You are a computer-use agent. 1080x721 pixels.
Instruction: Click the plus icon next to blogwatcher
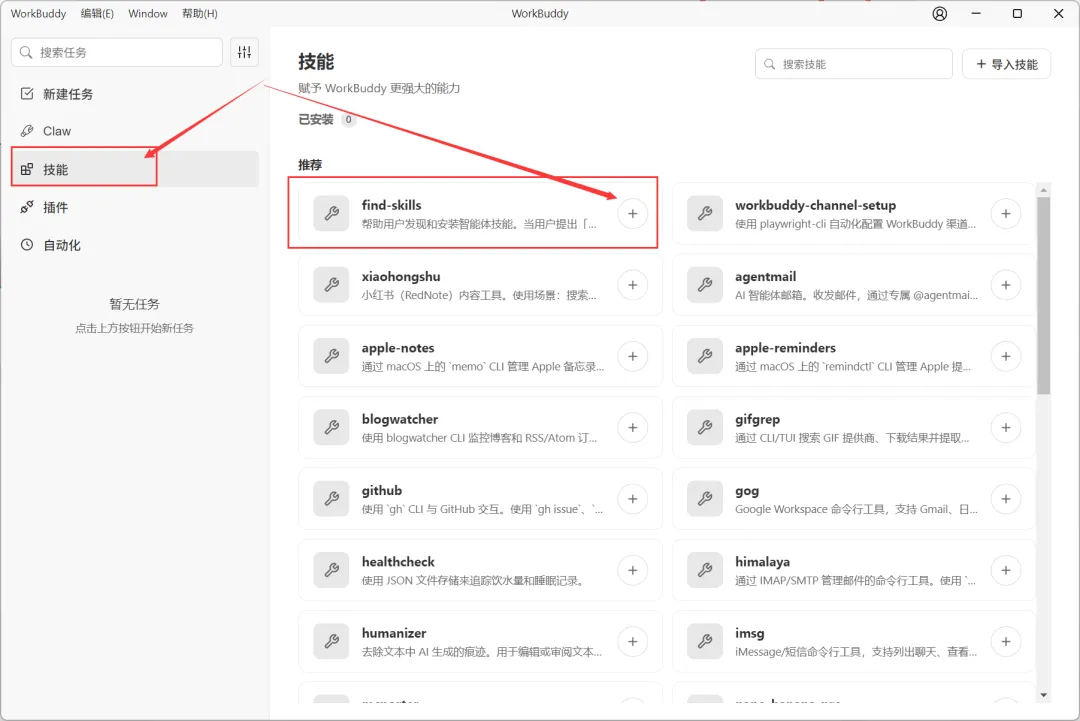pos(632,428)
